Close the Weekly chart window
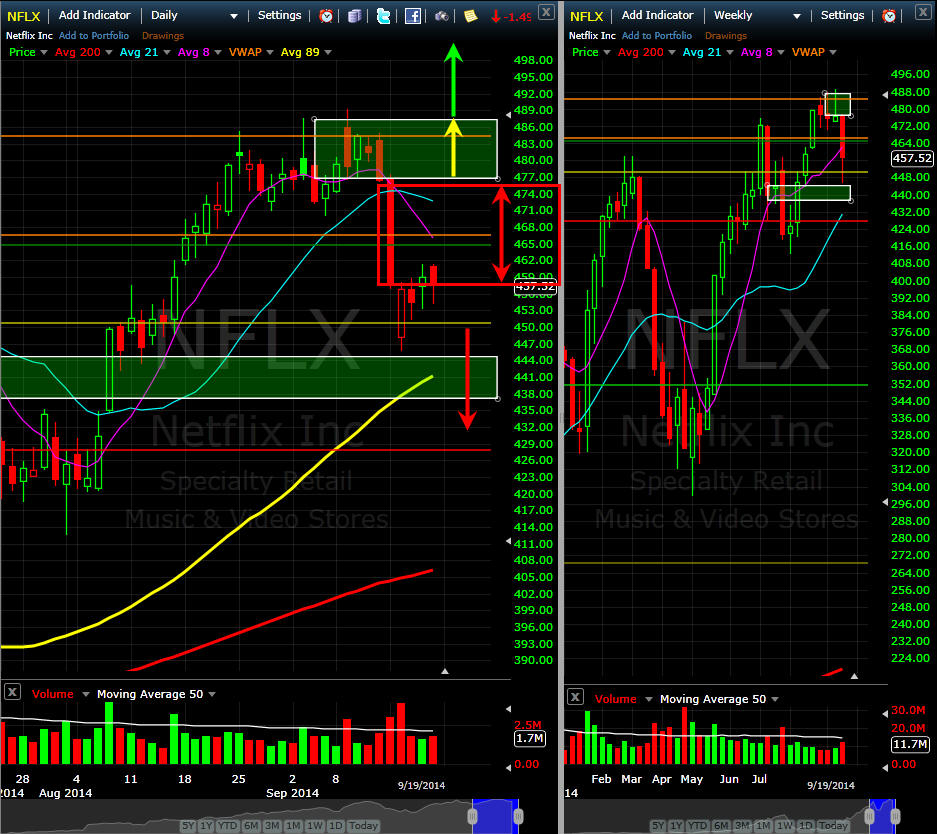This screenshot has width=937, height=834. [923, 11]
